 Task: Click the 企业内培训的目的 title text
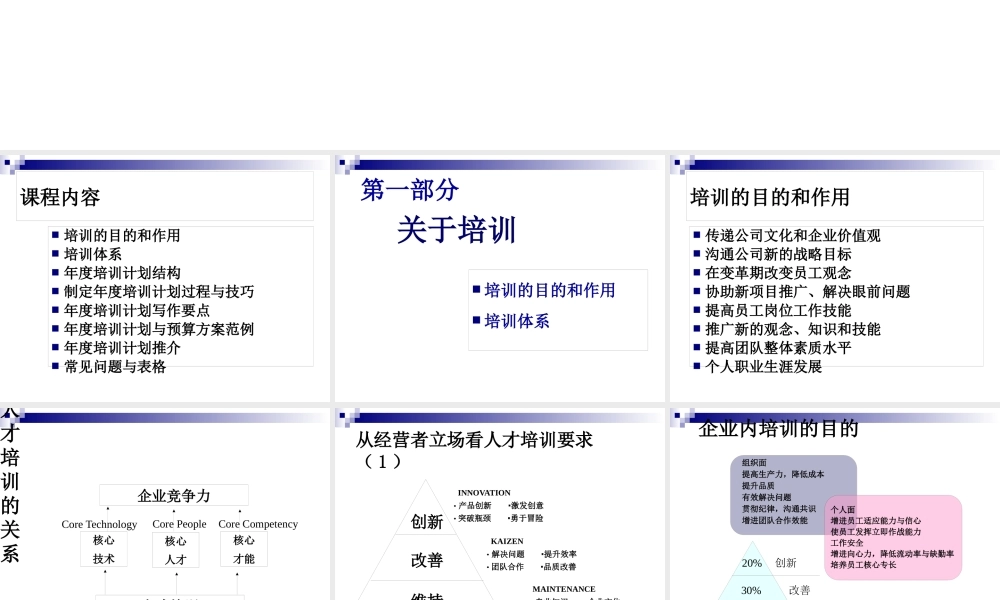pos(779,428)
